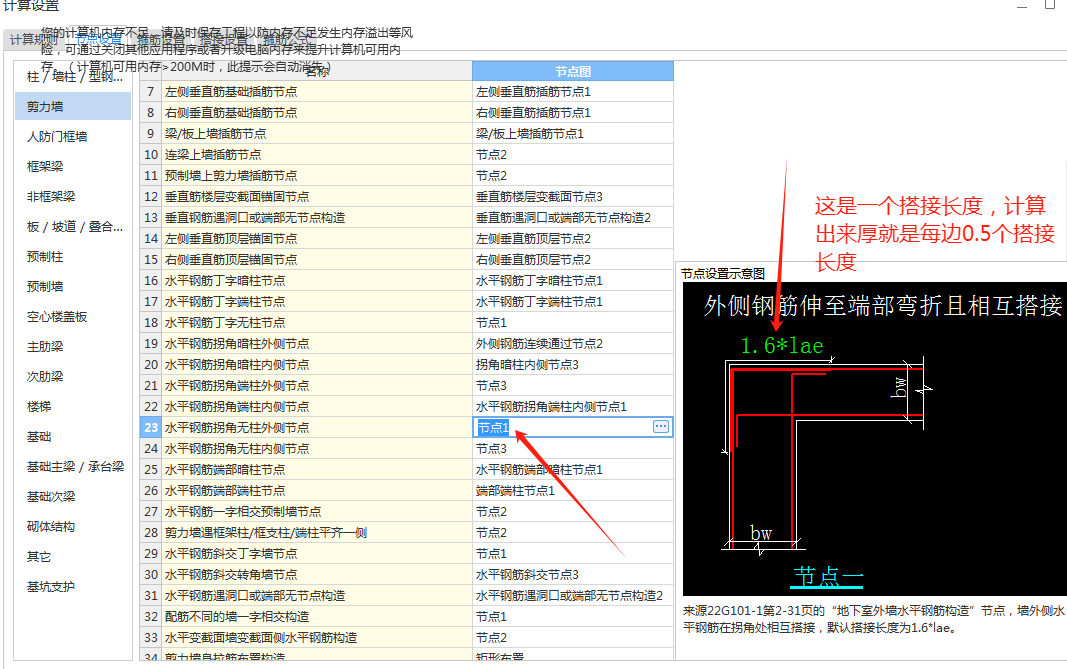Click the 节点一 link under the diagram
Viewport: 1067px width, 669px height.
pos(828,577)
